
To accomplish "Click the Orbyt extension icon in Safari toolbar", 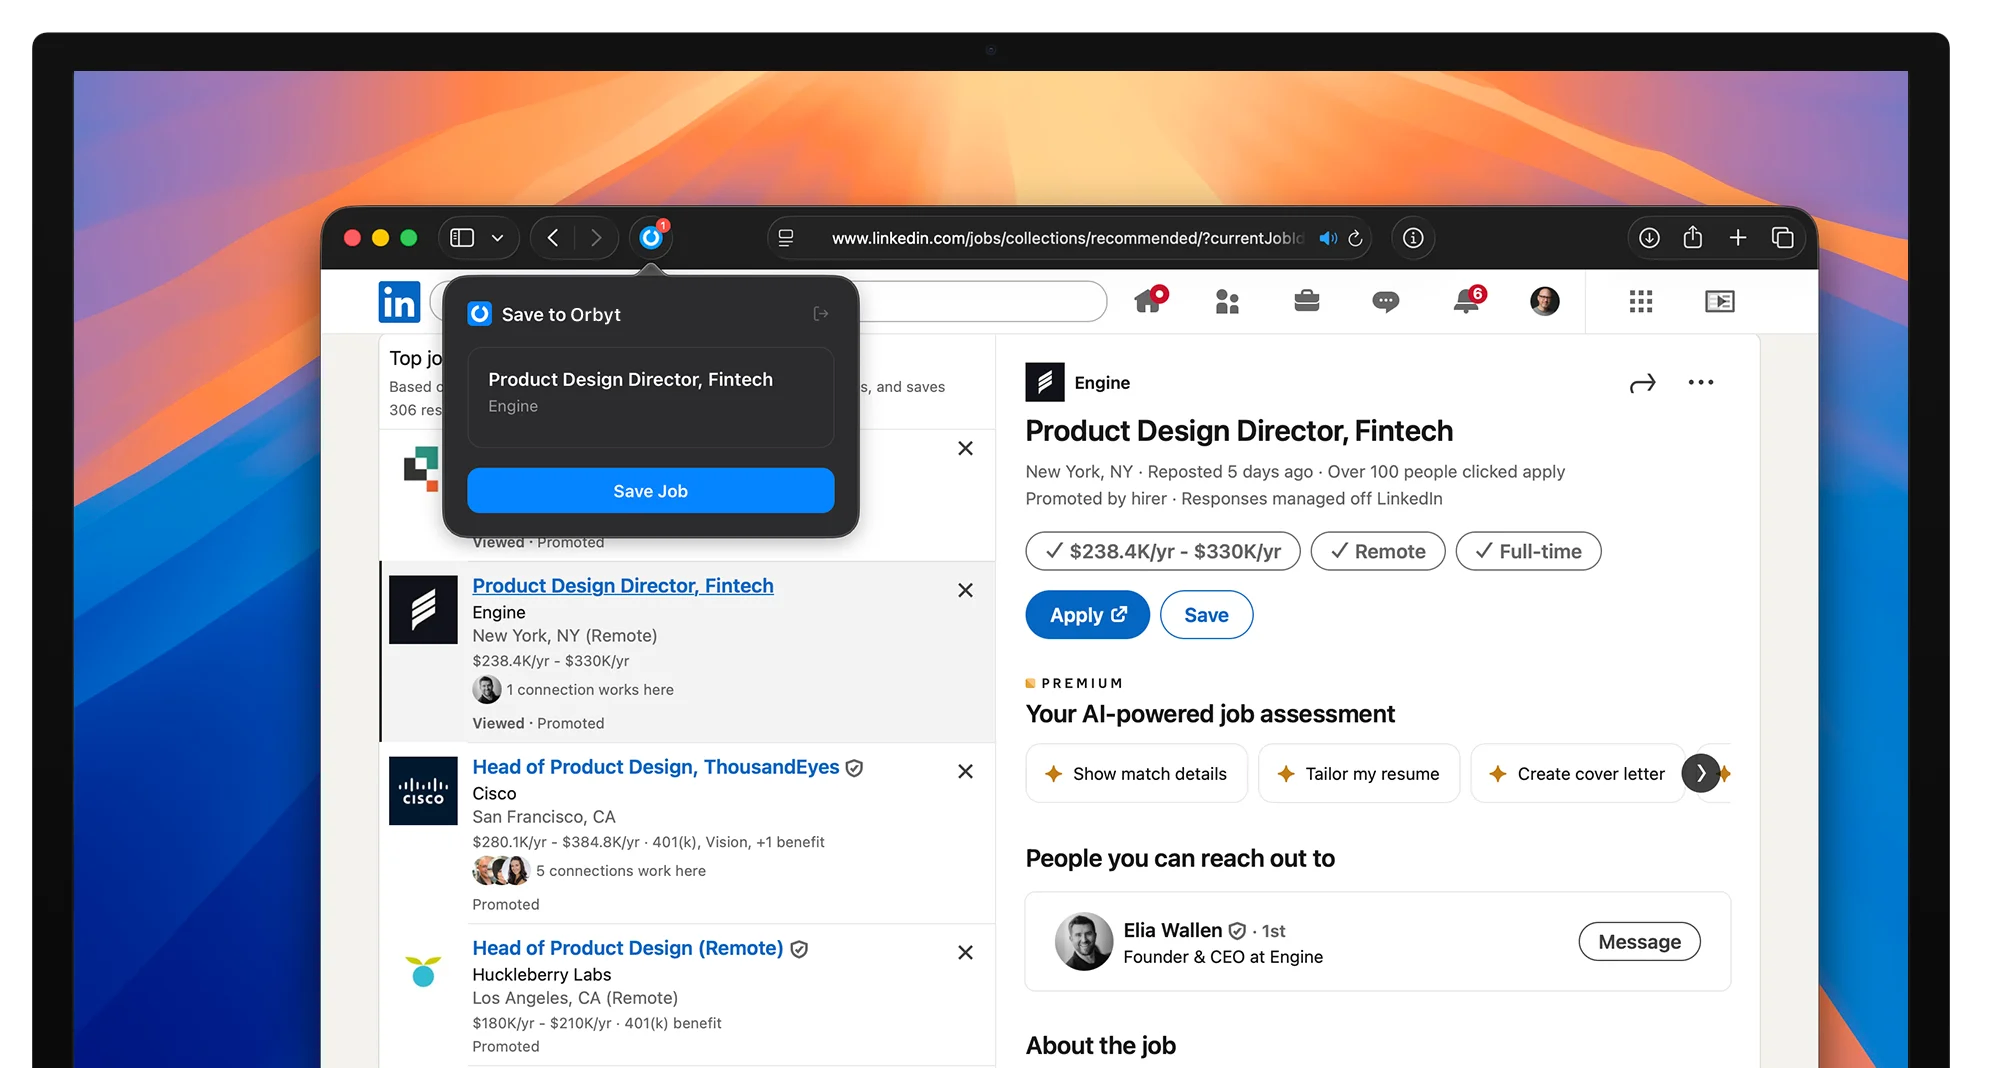I will tap(650, 238).
